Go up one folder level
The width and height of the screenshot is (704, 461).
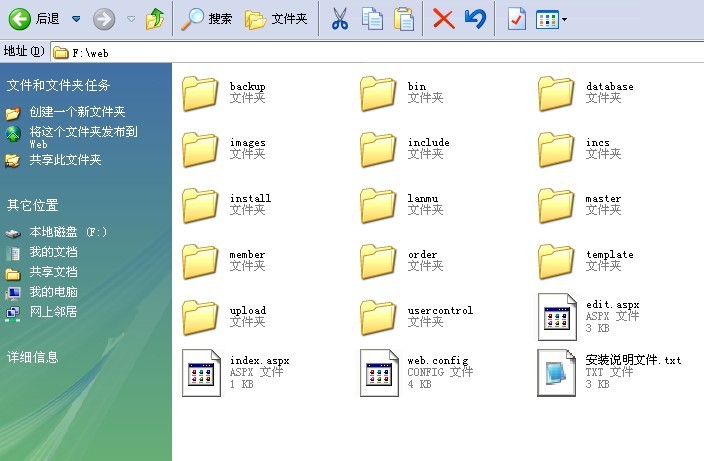pos(154,18)
